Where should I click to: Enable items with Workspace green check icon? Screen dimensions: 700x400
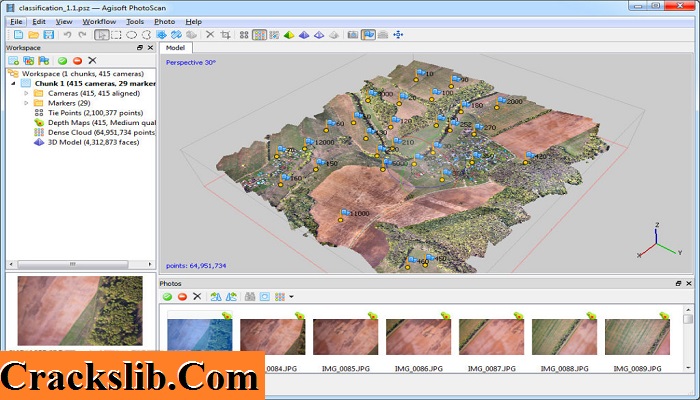62,60
